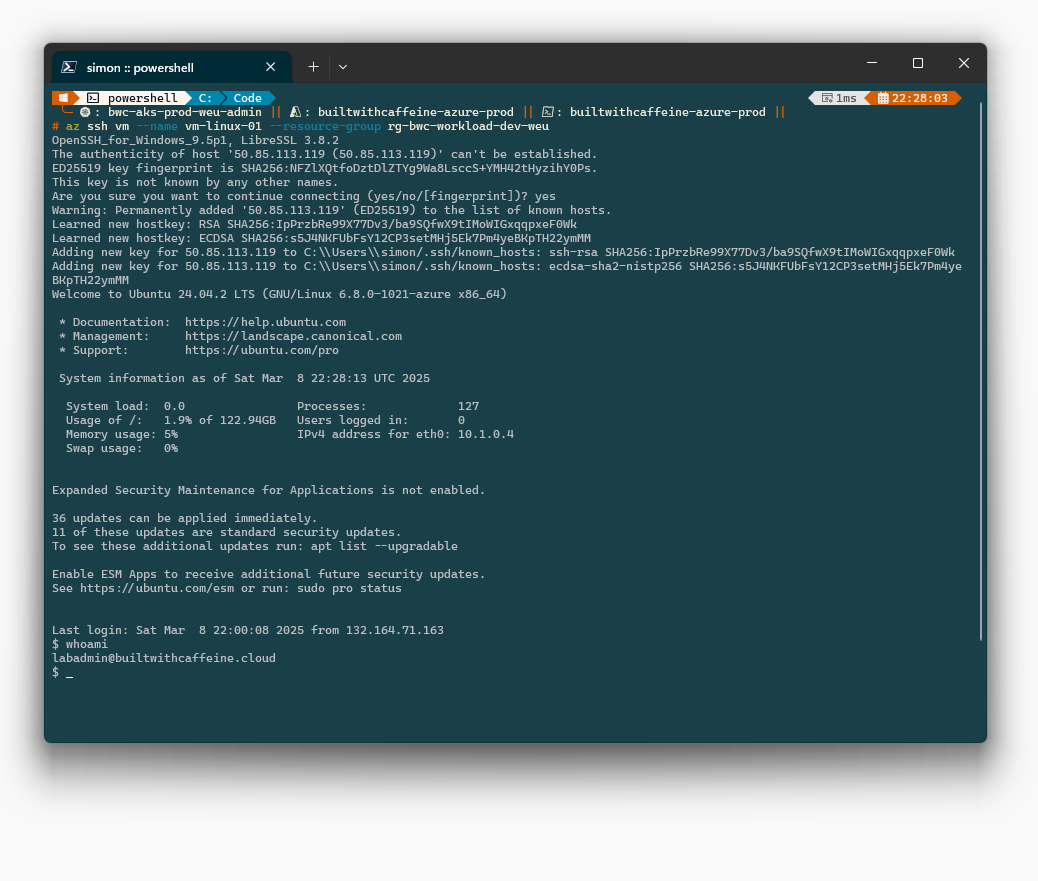Click the 'yes' confirmation answer
Image resolution: width=1038 pixels, height=881 pixels.
pyautogui.click(x=545, y=196)
